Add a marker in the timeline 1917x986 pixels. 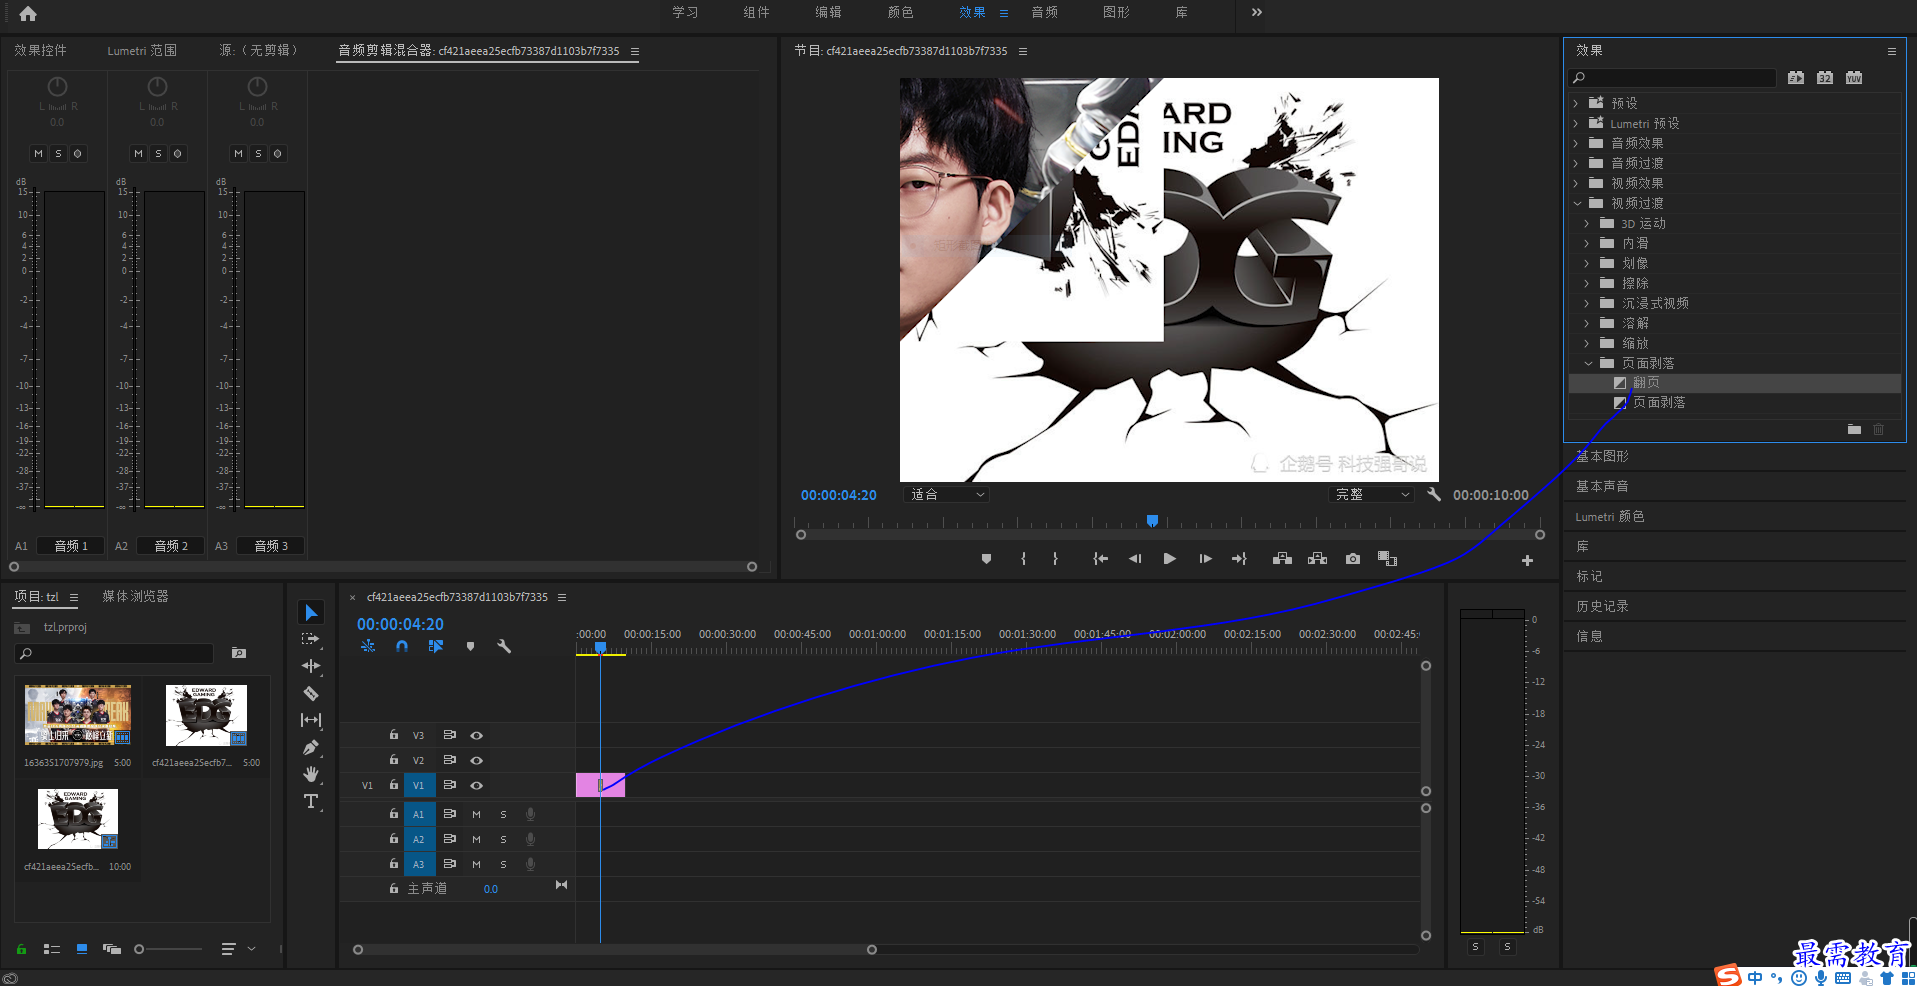(x=470, y=647)
